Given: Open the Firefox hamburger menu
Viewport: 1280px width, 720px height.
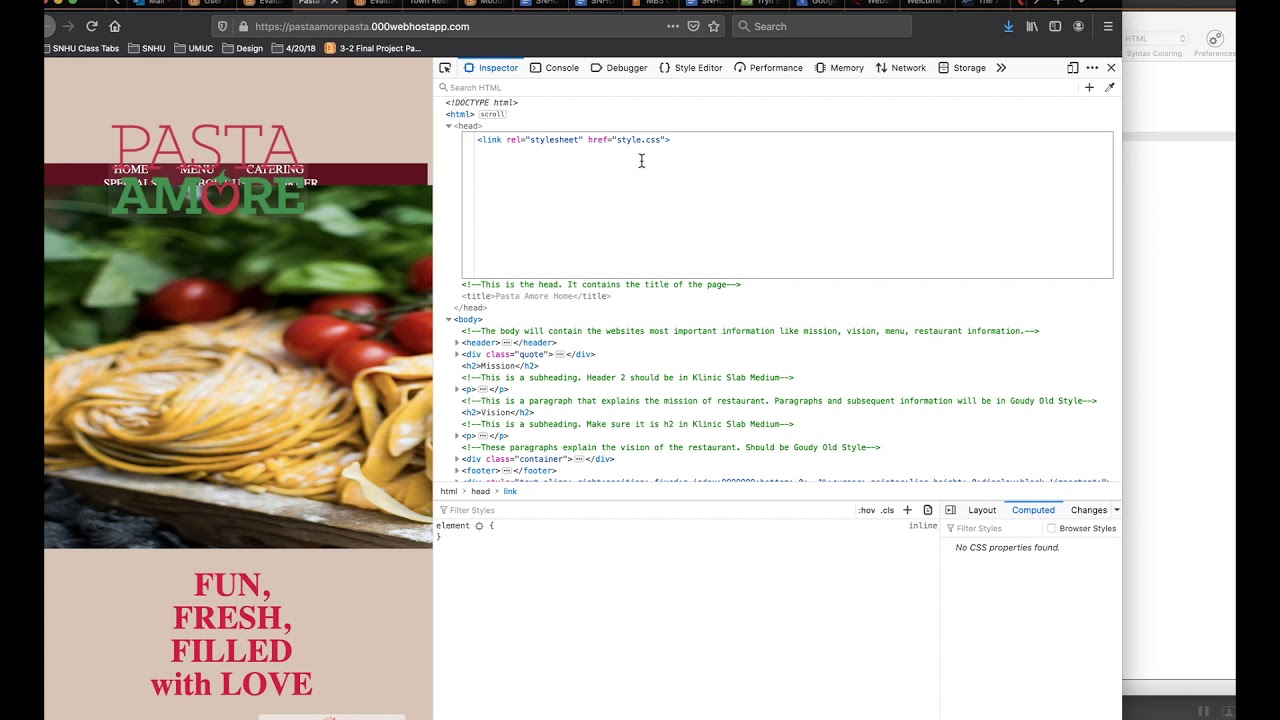Looking at the screenshot, I should coord(1108,27).
